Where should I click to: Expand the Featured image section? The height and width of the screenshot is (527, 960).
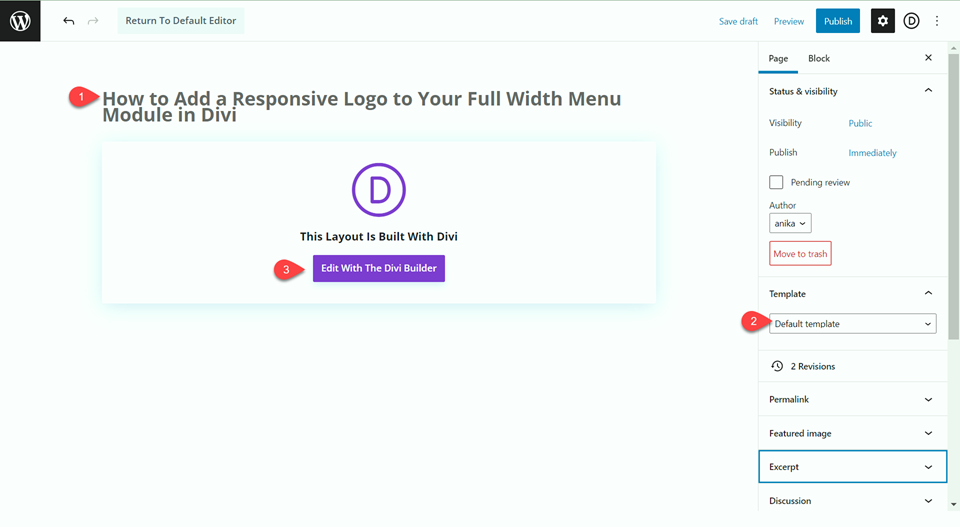(x=852, y=433)
